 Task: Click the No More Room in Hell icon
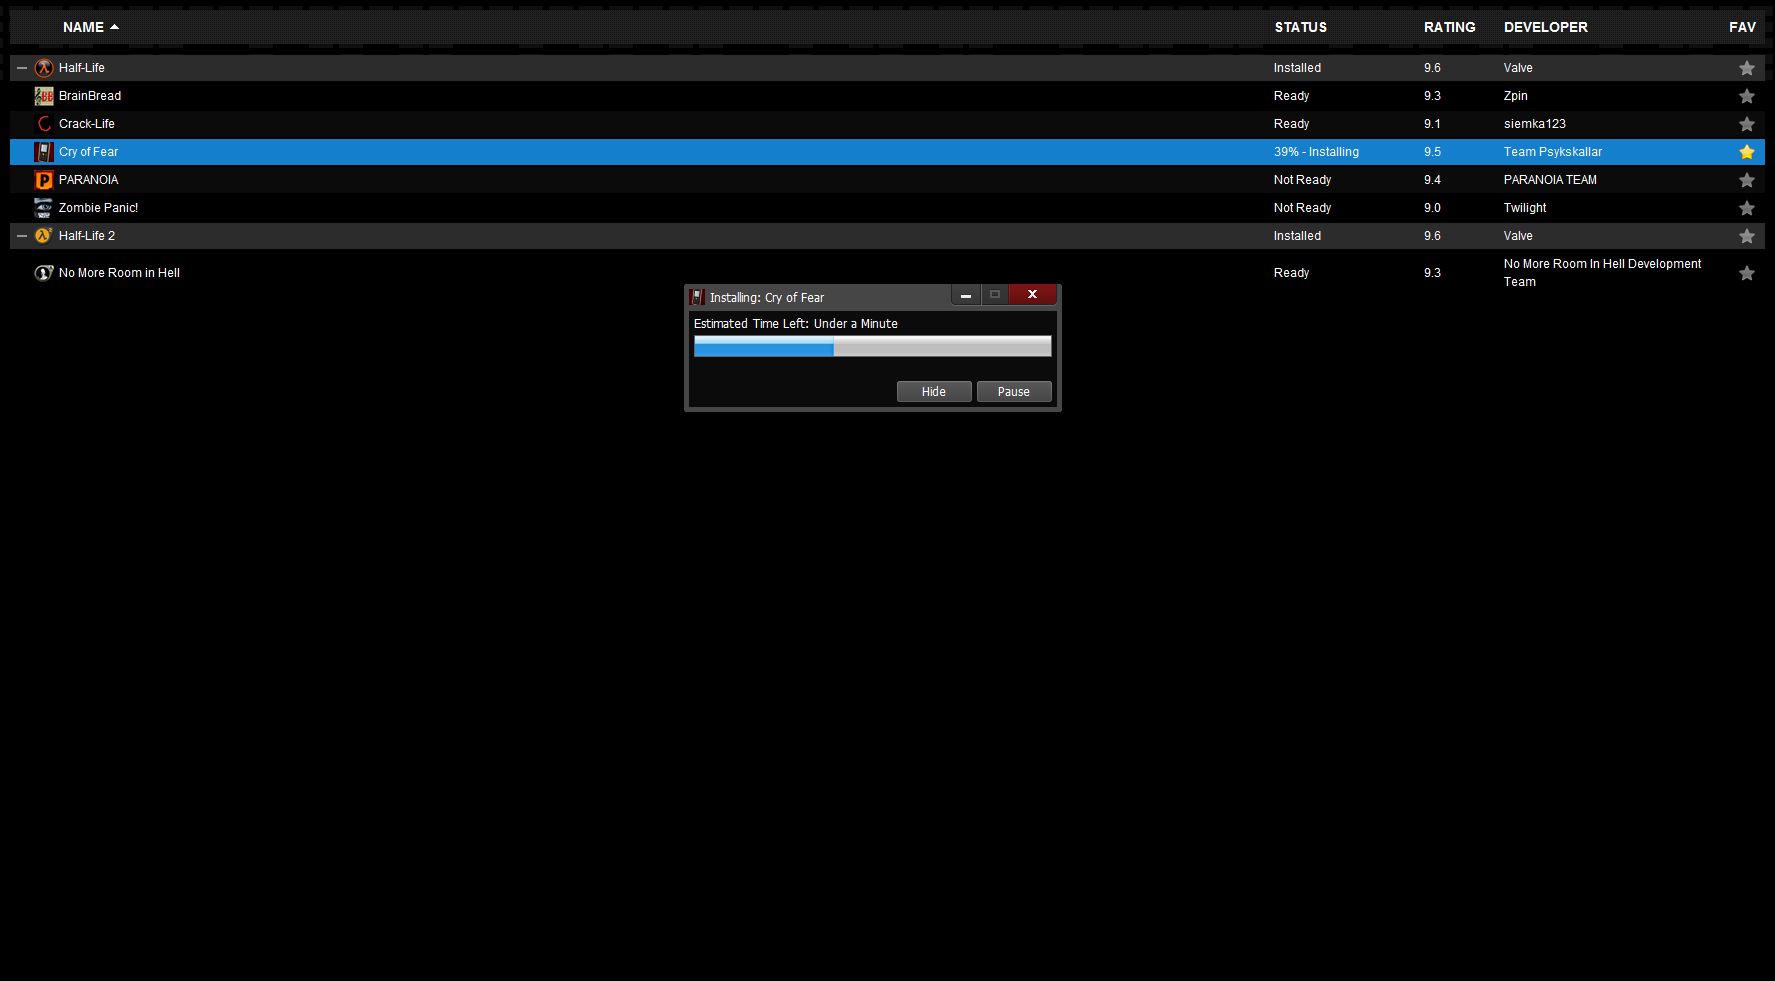[x=44, y=273]
